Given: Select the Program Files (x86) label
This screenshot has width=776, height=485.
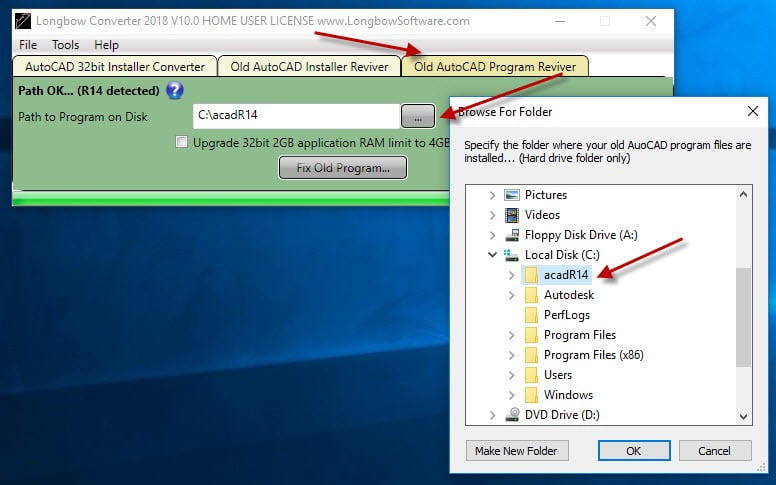Looking at the screenshot, I should (593, 355).
